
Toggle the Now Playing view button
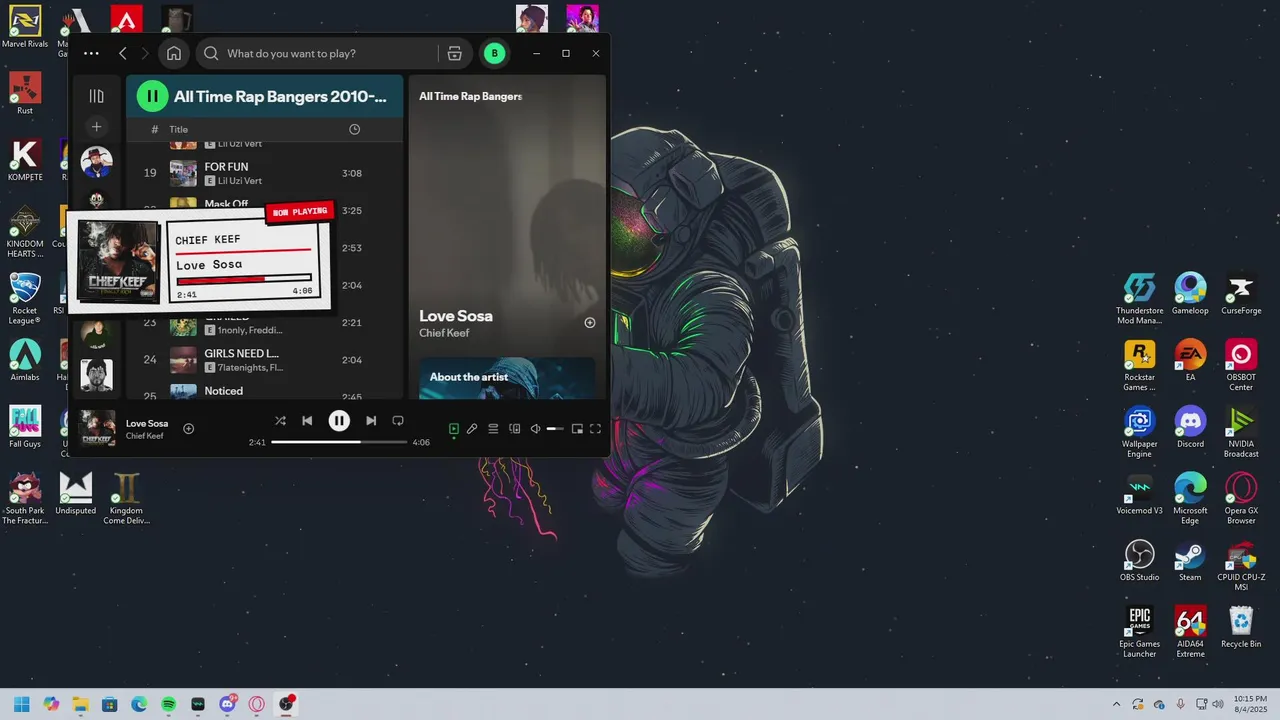click(x=453, y=428)
